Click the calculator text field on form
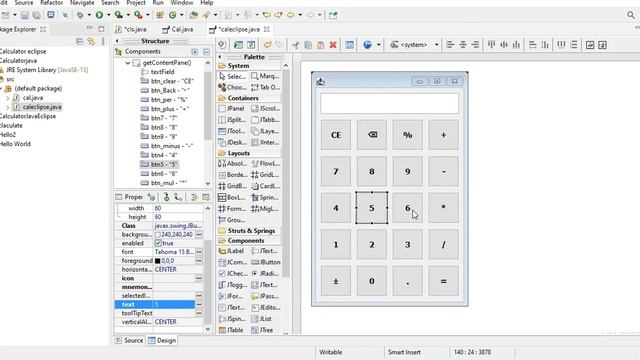 click(x=389, y=103)
